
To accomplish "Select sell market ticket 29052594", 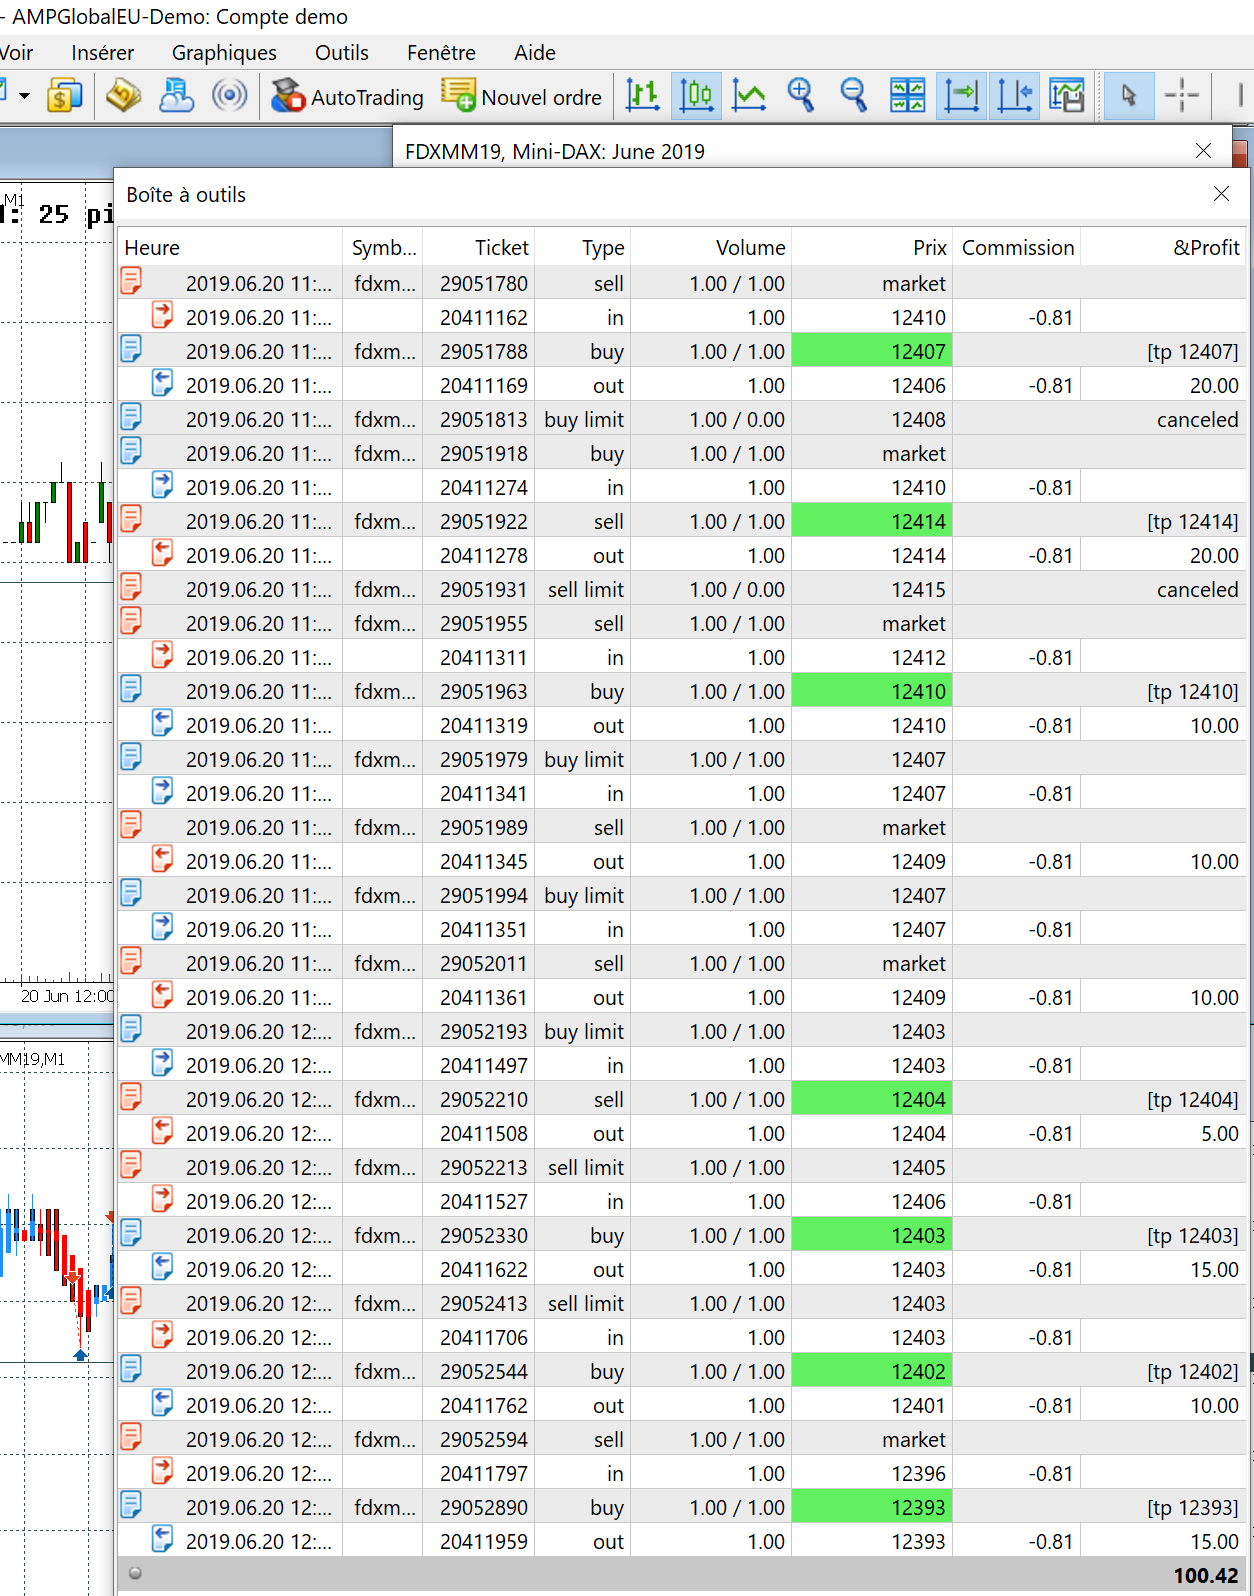I will click(x=682, y=1439).
